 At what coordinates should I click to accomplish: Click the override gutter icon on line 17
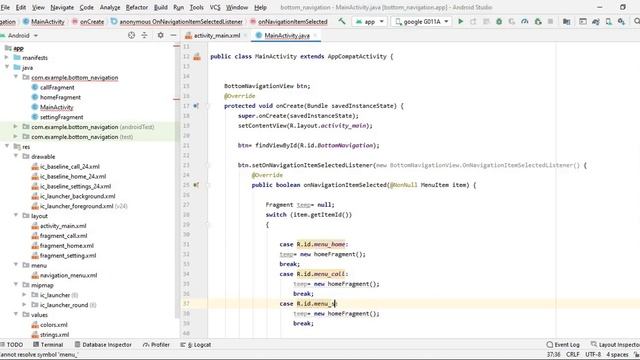coord(196,106)
